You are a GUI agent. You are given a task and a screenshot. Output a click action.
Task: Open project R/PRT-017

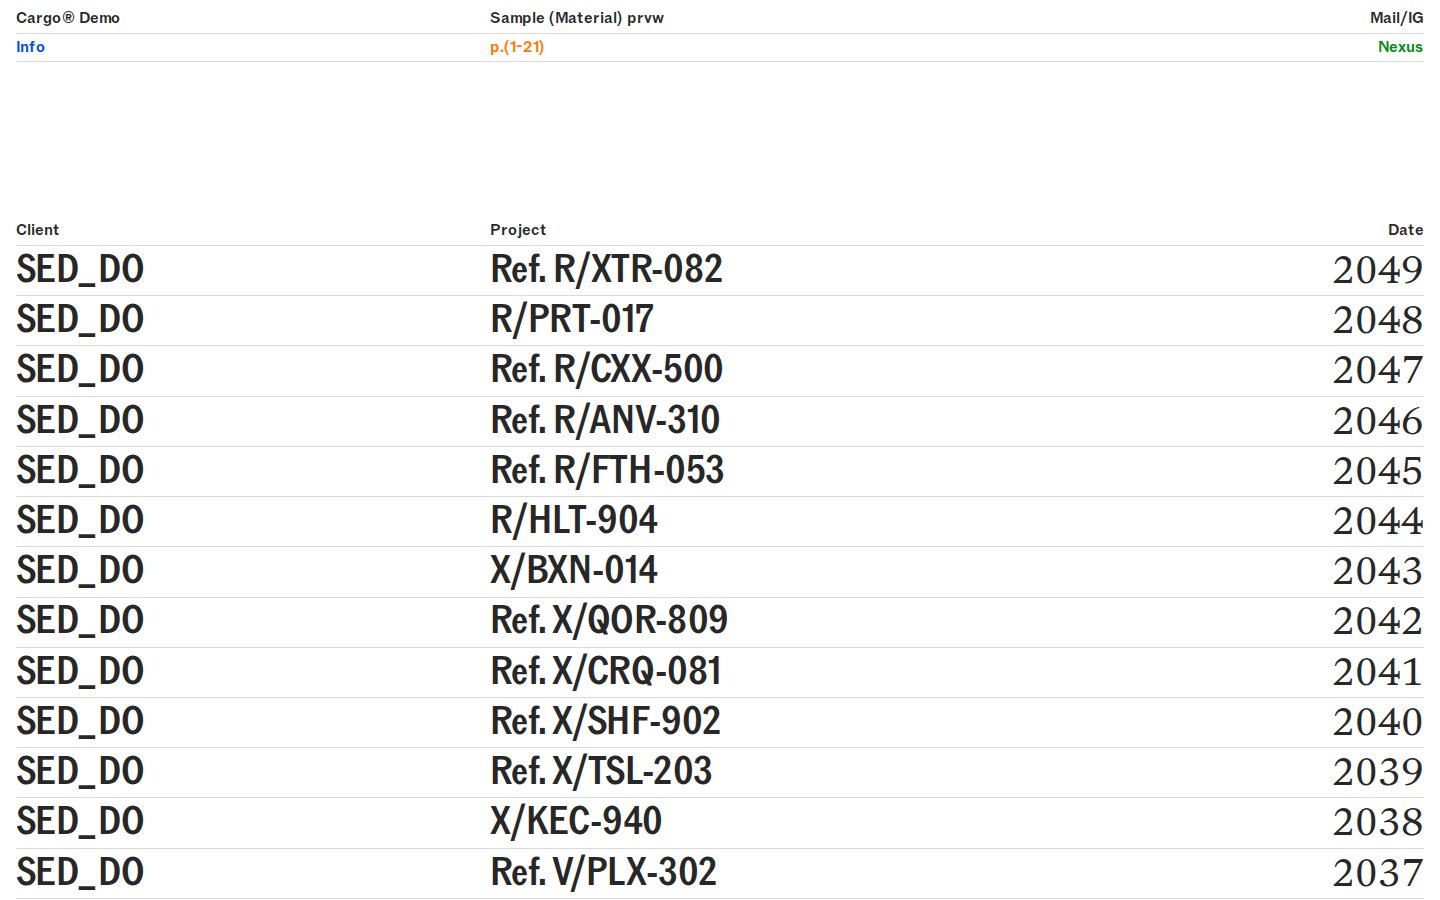click(x=572, y=320)
